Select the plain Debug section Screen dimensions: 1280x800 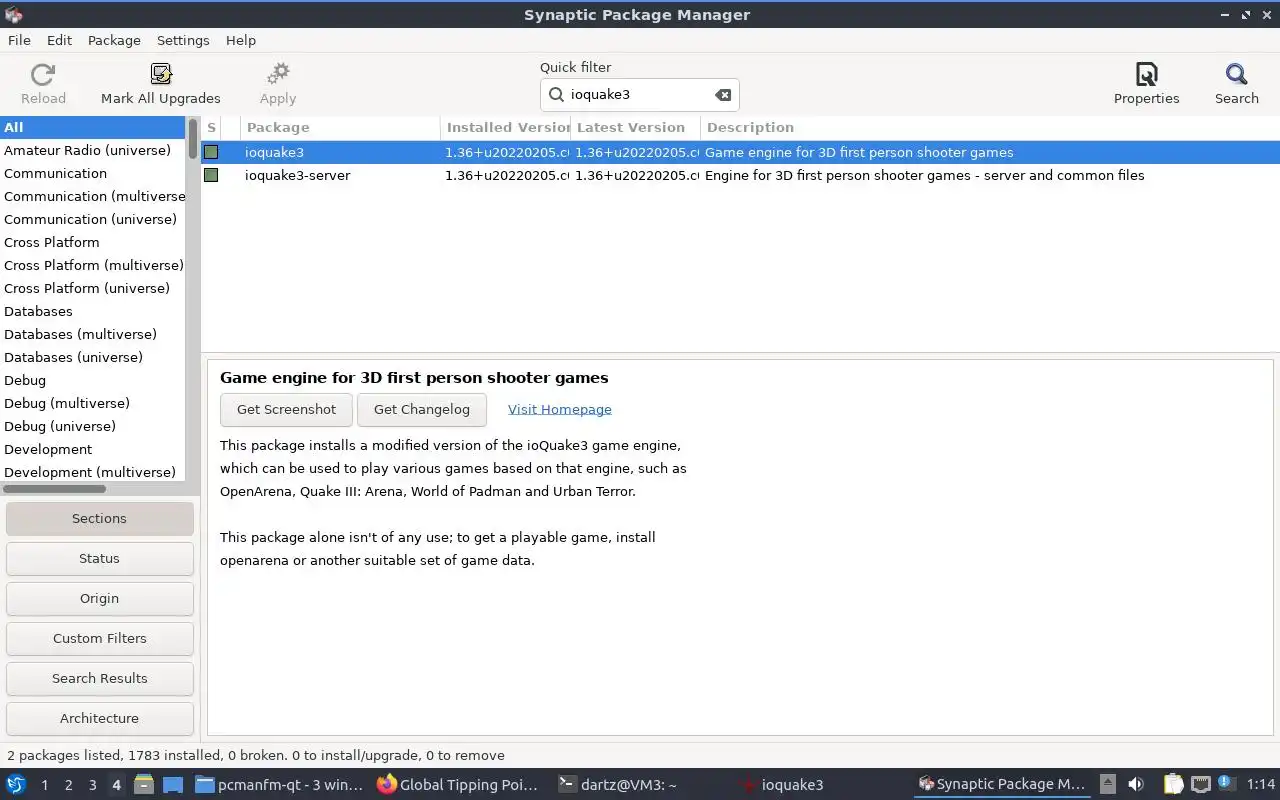[93, 380]
